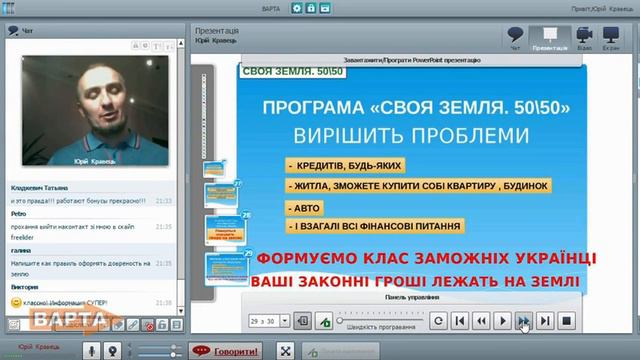Toggle the microphone button
Screen dimensions: 640x360
coord(91,351)
